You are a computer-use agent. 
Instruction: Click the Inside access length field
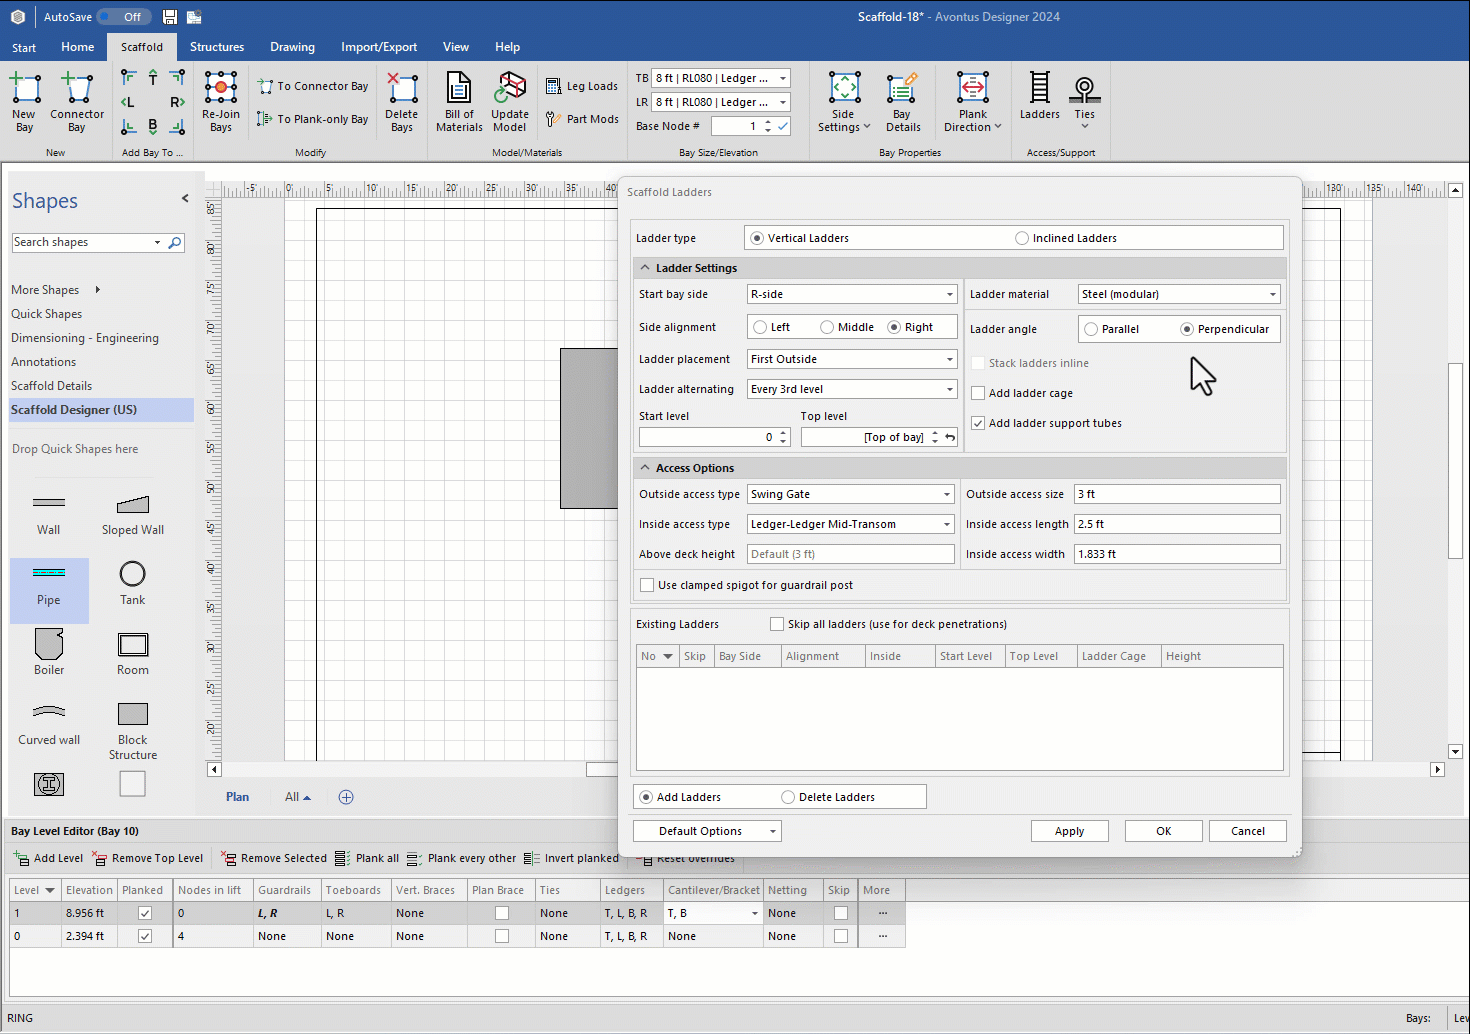[1177, 524]
